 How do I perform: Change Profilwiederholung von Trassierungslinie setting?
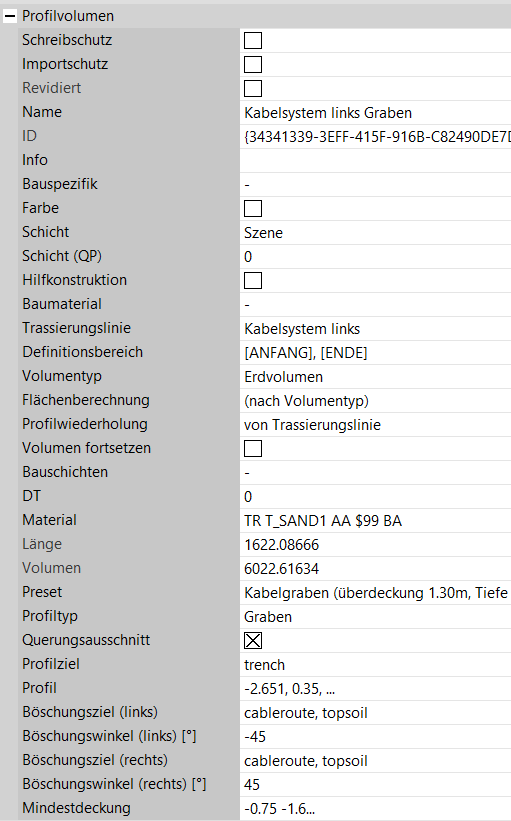click(375, 425)
